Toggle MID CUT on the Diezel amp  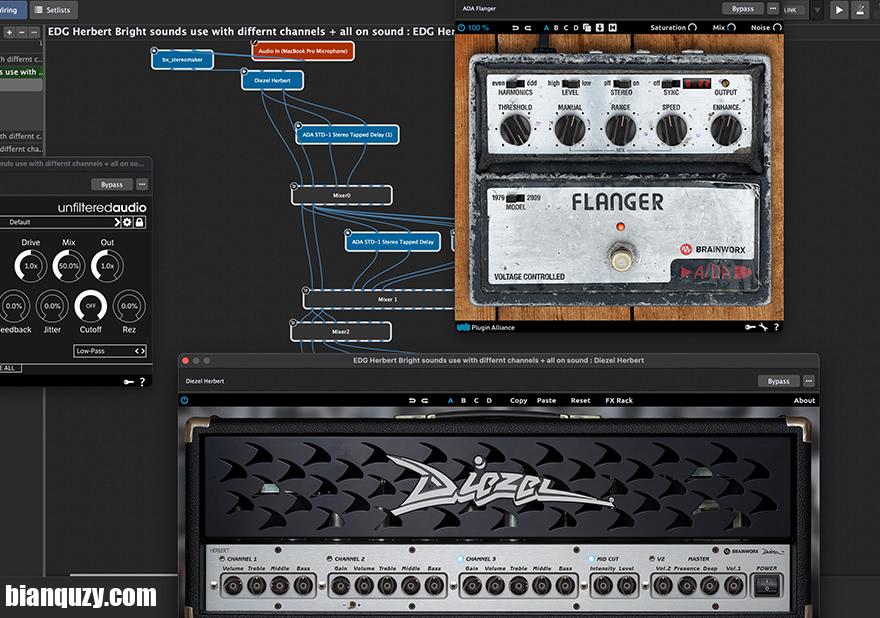592,559
